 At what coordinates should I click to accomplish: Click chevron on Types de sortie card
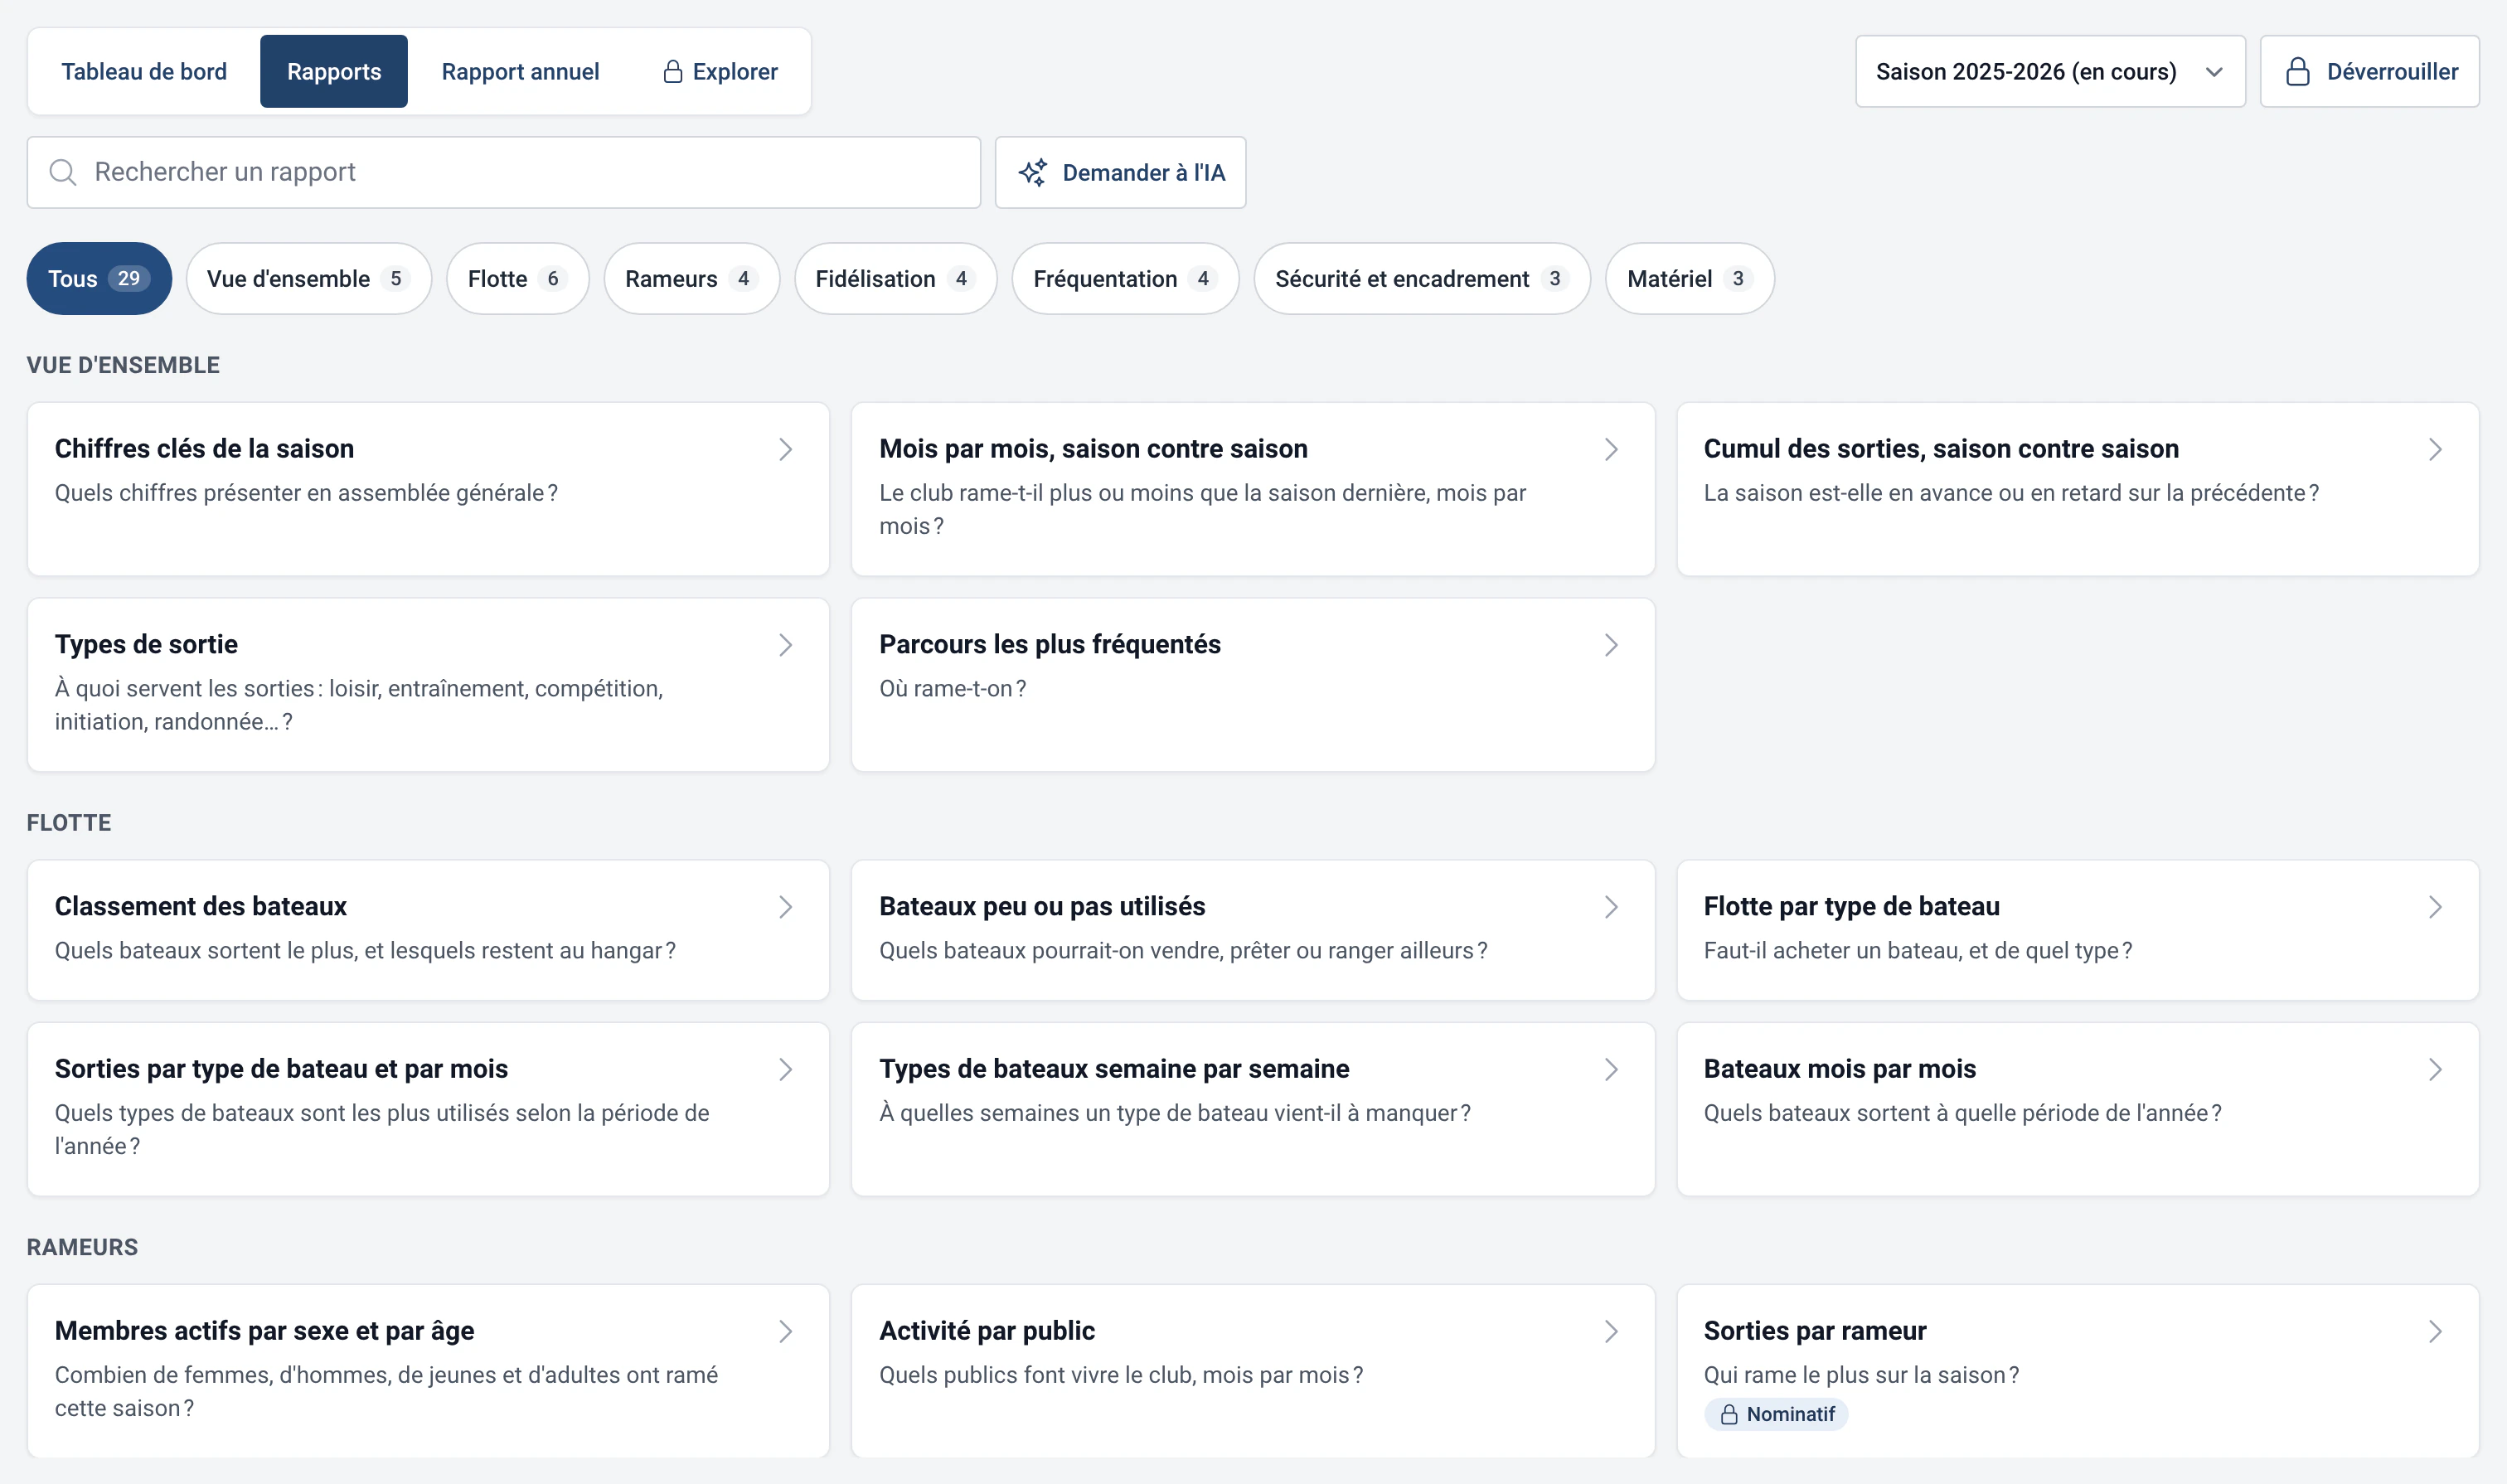point(786,645)
